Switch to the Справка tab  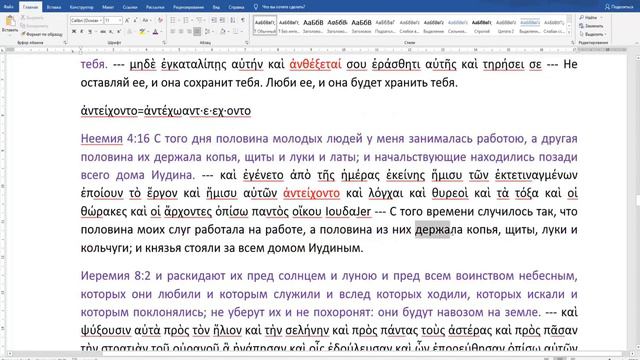tap(236, 7)
